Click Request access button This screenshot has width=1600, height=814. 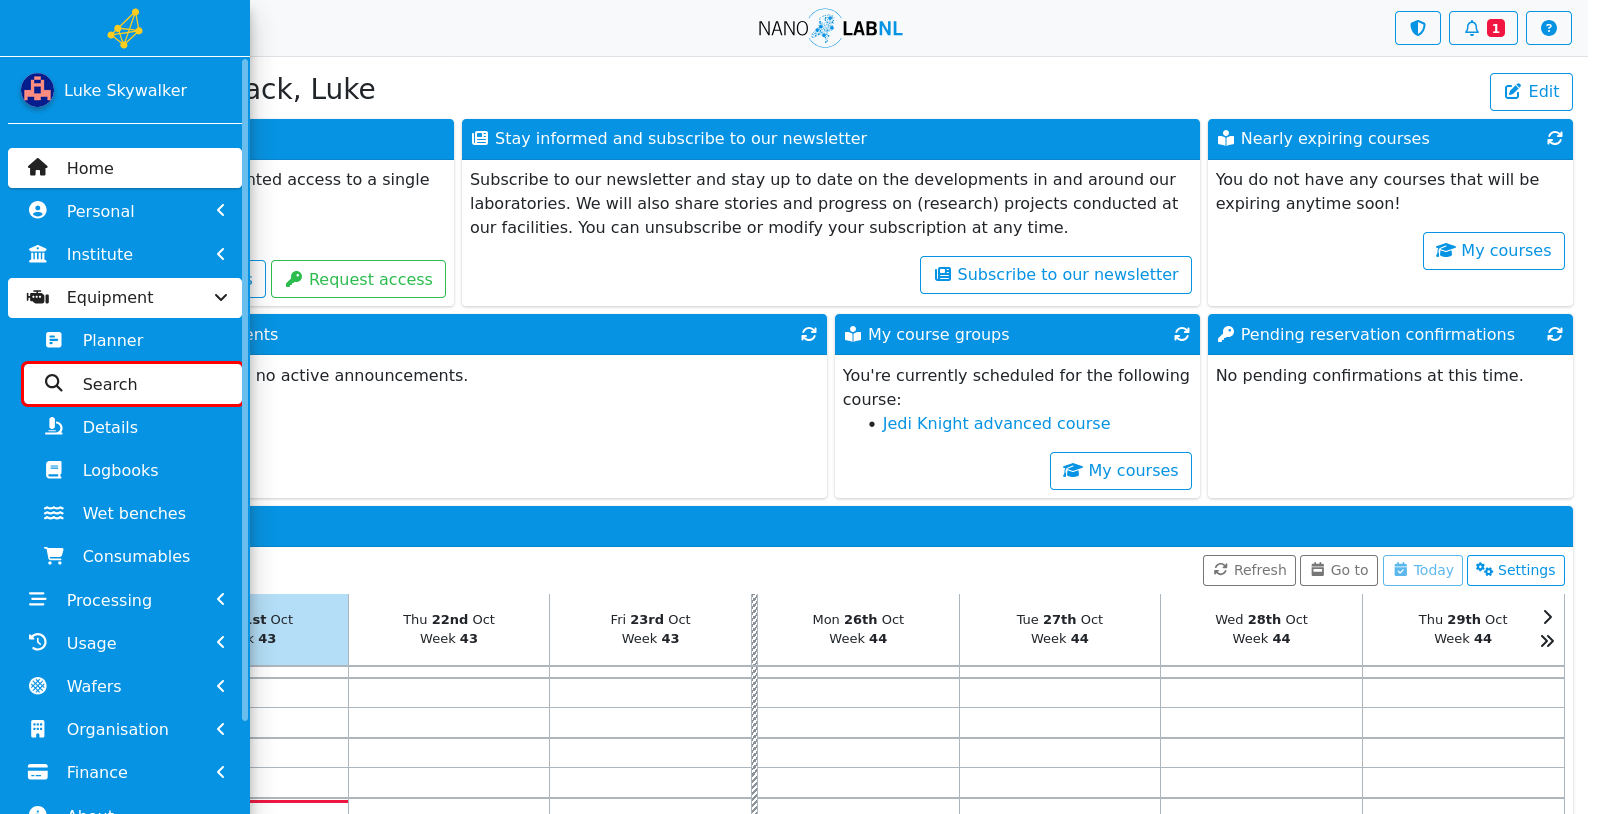point(358,279)
